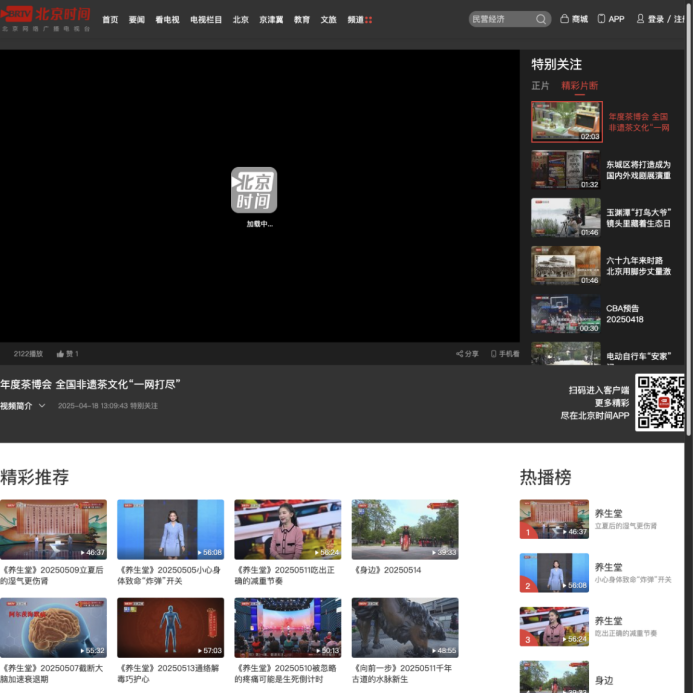693x693 pixels.
Task: Play 玉渊潭"打鸟大爷" clip thumbnail
Action: pos(566,217)
